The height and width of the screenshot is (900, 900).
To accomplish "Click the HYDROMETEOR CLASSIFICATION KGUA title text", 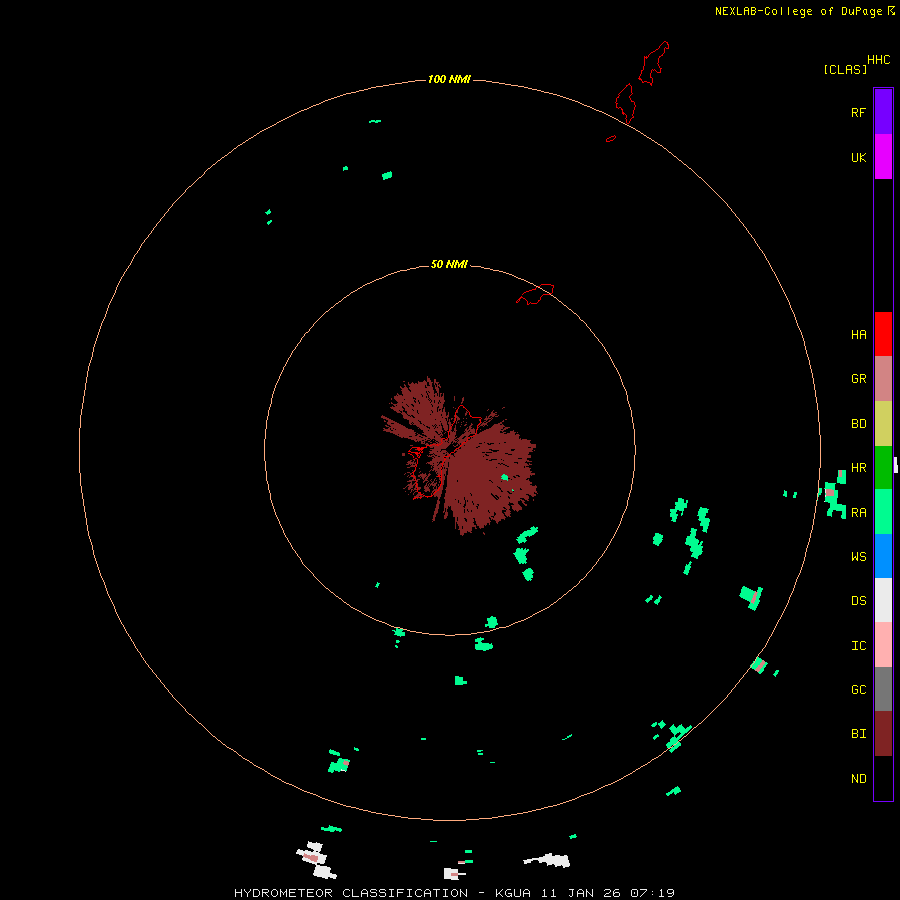I will pos(454,893).
